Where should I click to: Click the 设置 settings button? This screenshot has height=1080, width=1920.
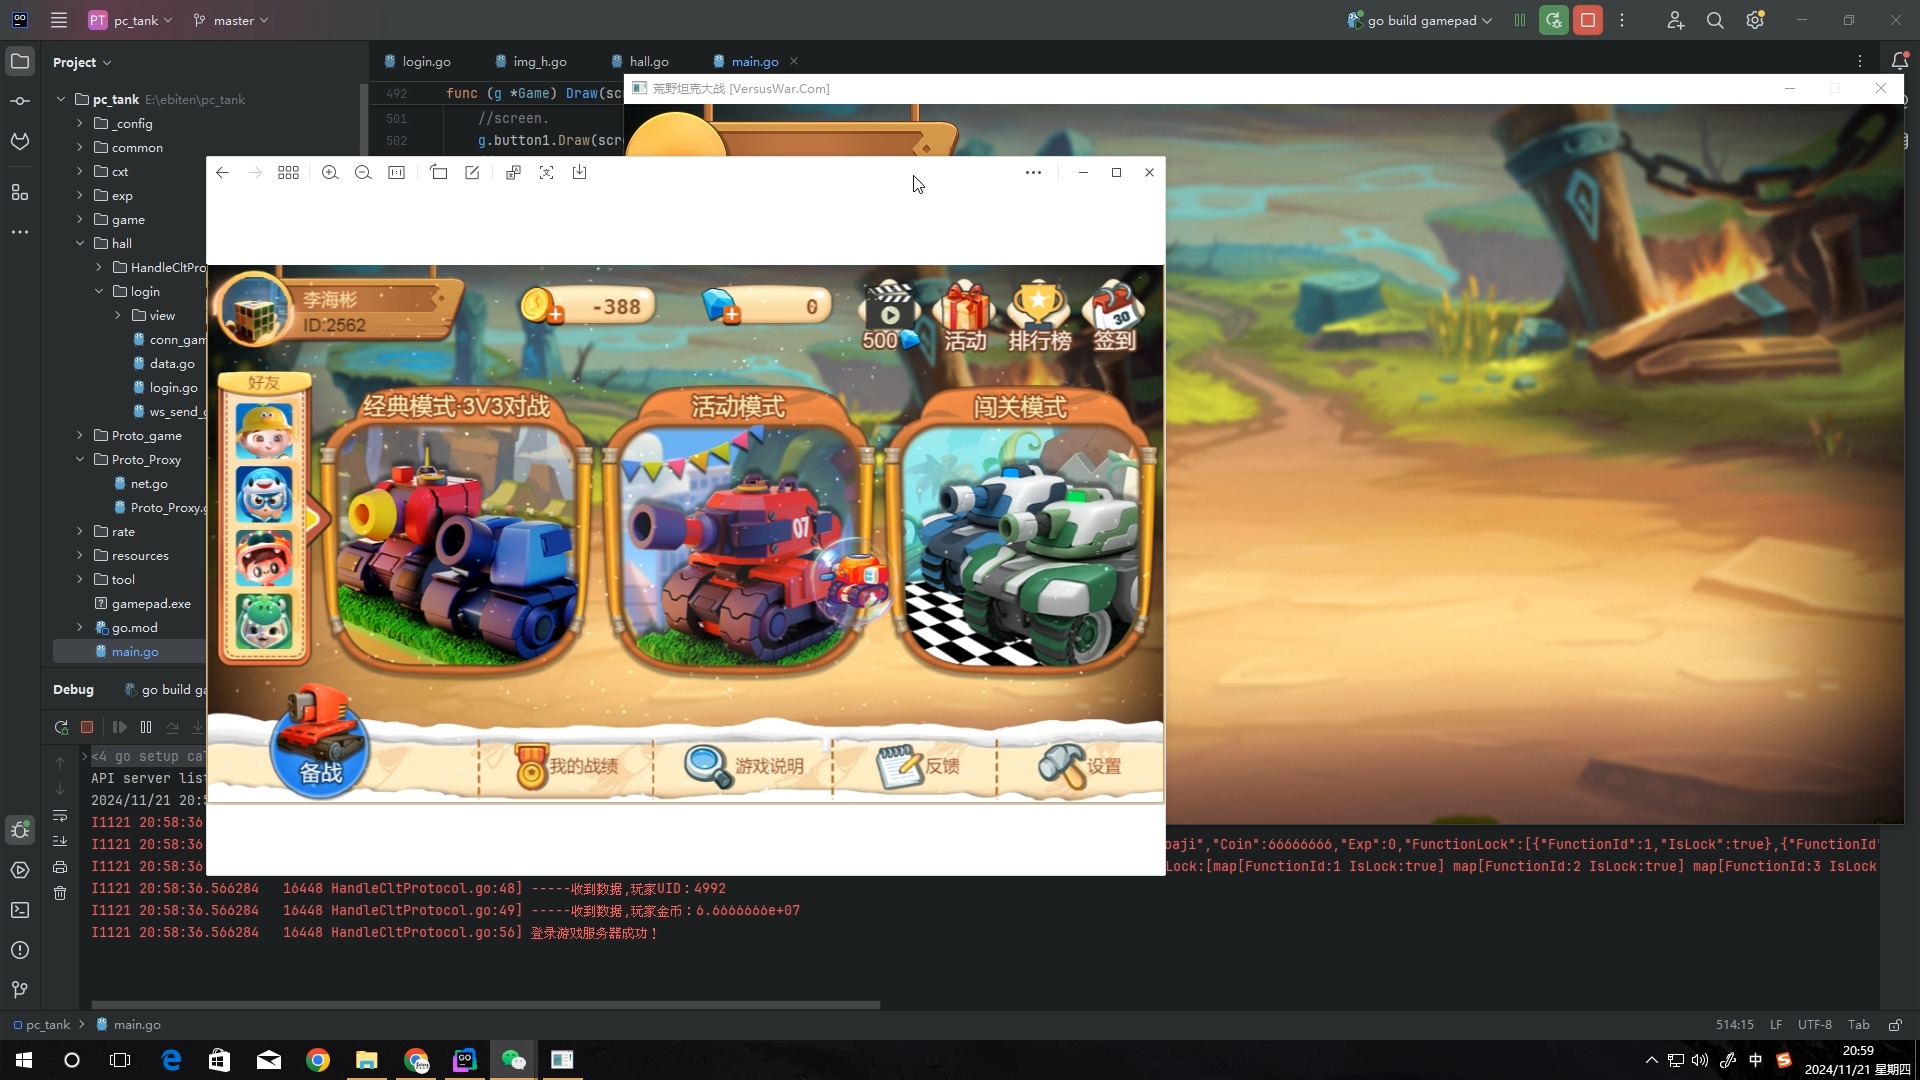[1081, 765]
